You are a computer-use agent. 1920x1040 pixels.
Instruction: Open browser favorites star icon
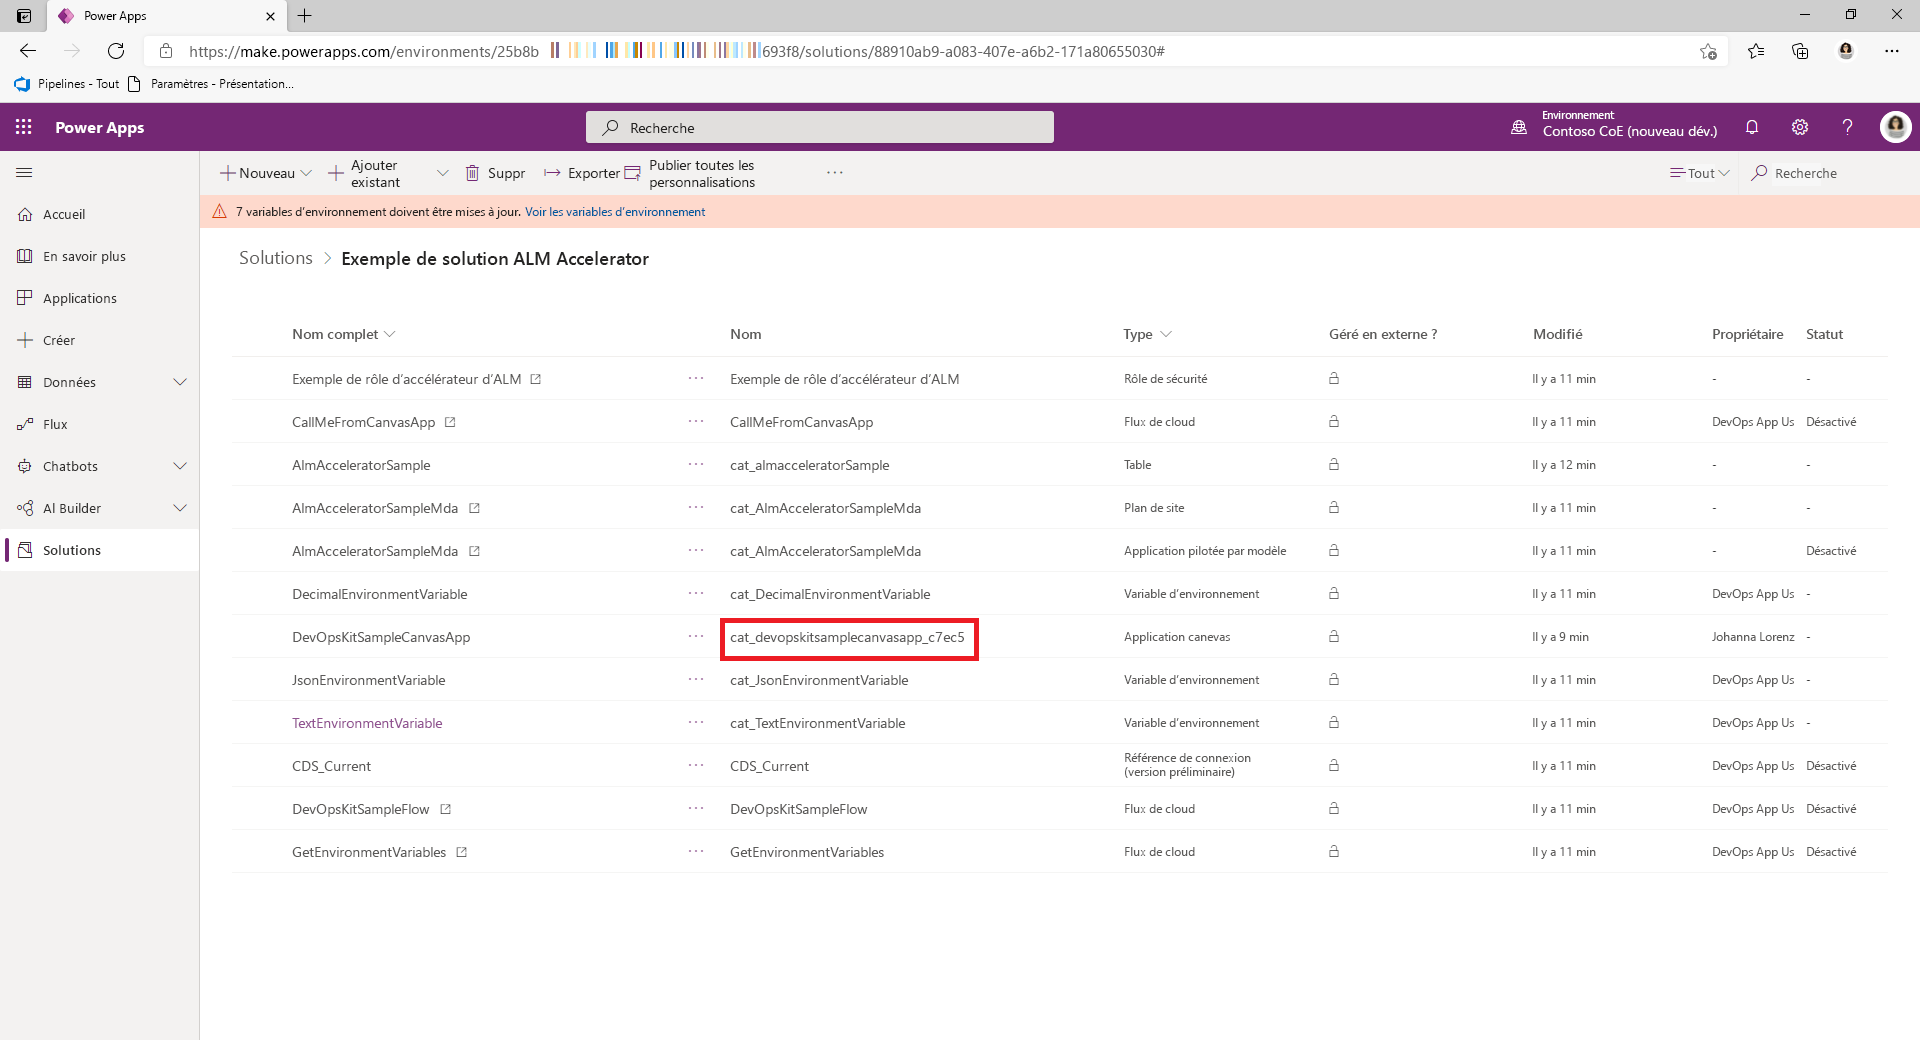click(x=1756, y=51)
